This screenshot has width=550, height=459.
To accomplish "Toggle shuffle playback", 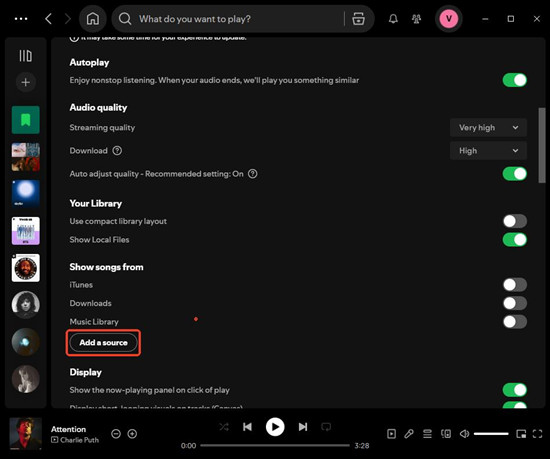I will 224,427.
